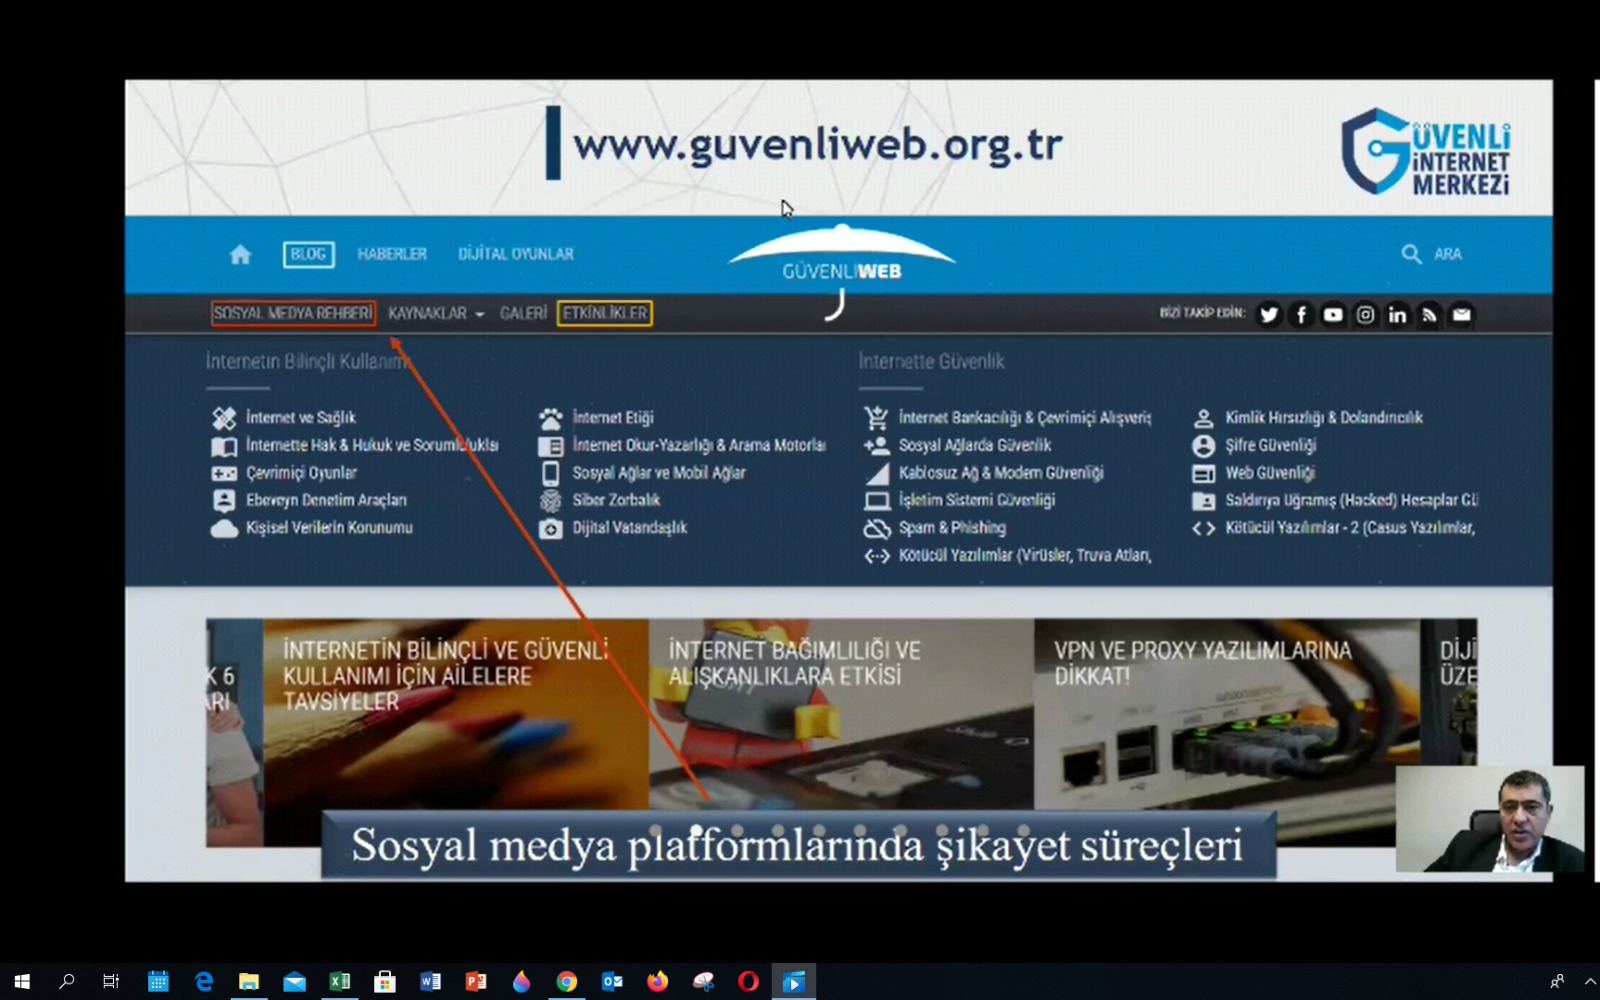Viewport: 1600px width, 1000px height.
Task: Click the email envelope social icon
Action: click(x=1461, y=315)
